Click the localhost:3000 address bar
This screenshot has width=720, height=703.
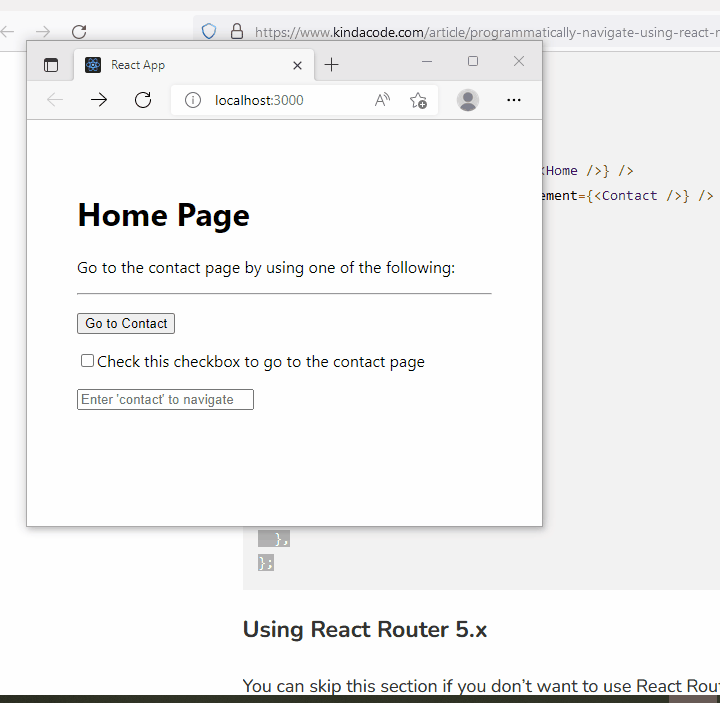tap(280, 100)
